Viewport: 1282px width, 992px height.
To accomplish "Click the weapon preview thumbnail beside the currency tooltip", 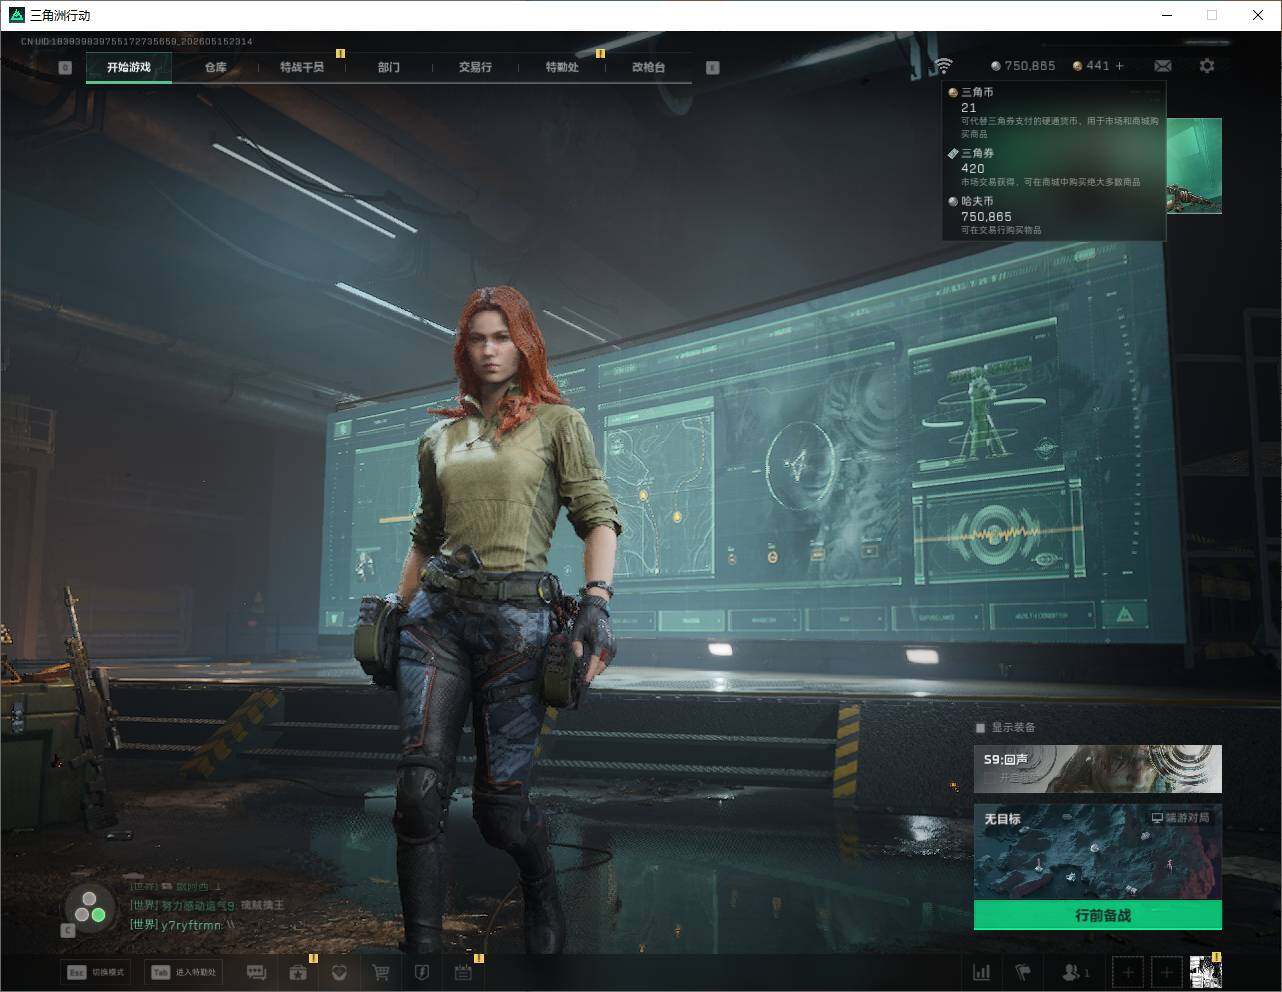I will (x=1194, y=165).
